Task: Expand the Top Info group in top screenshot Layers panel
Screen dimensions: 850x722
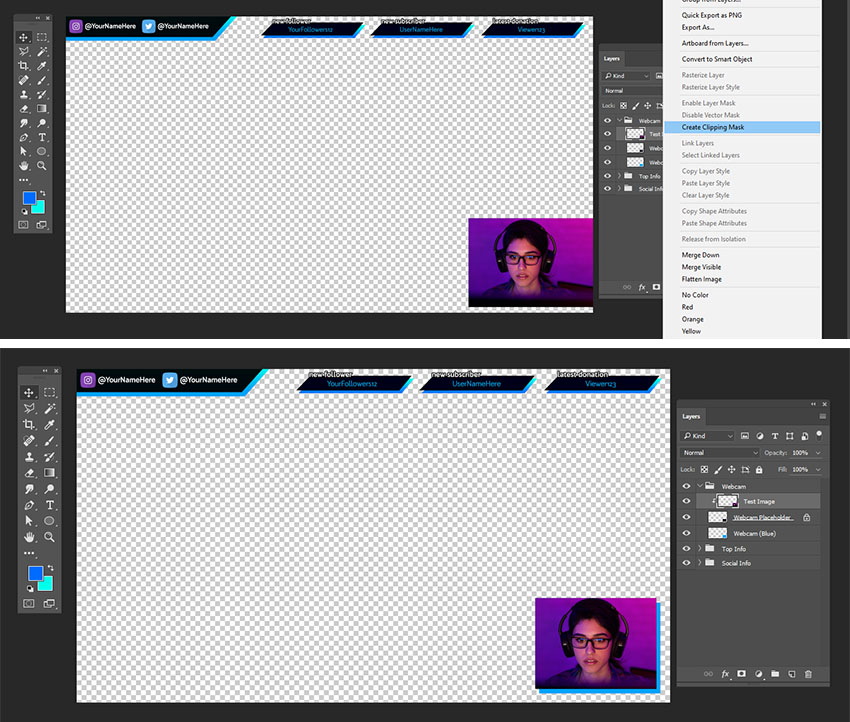Action: [x=619, y=176]
